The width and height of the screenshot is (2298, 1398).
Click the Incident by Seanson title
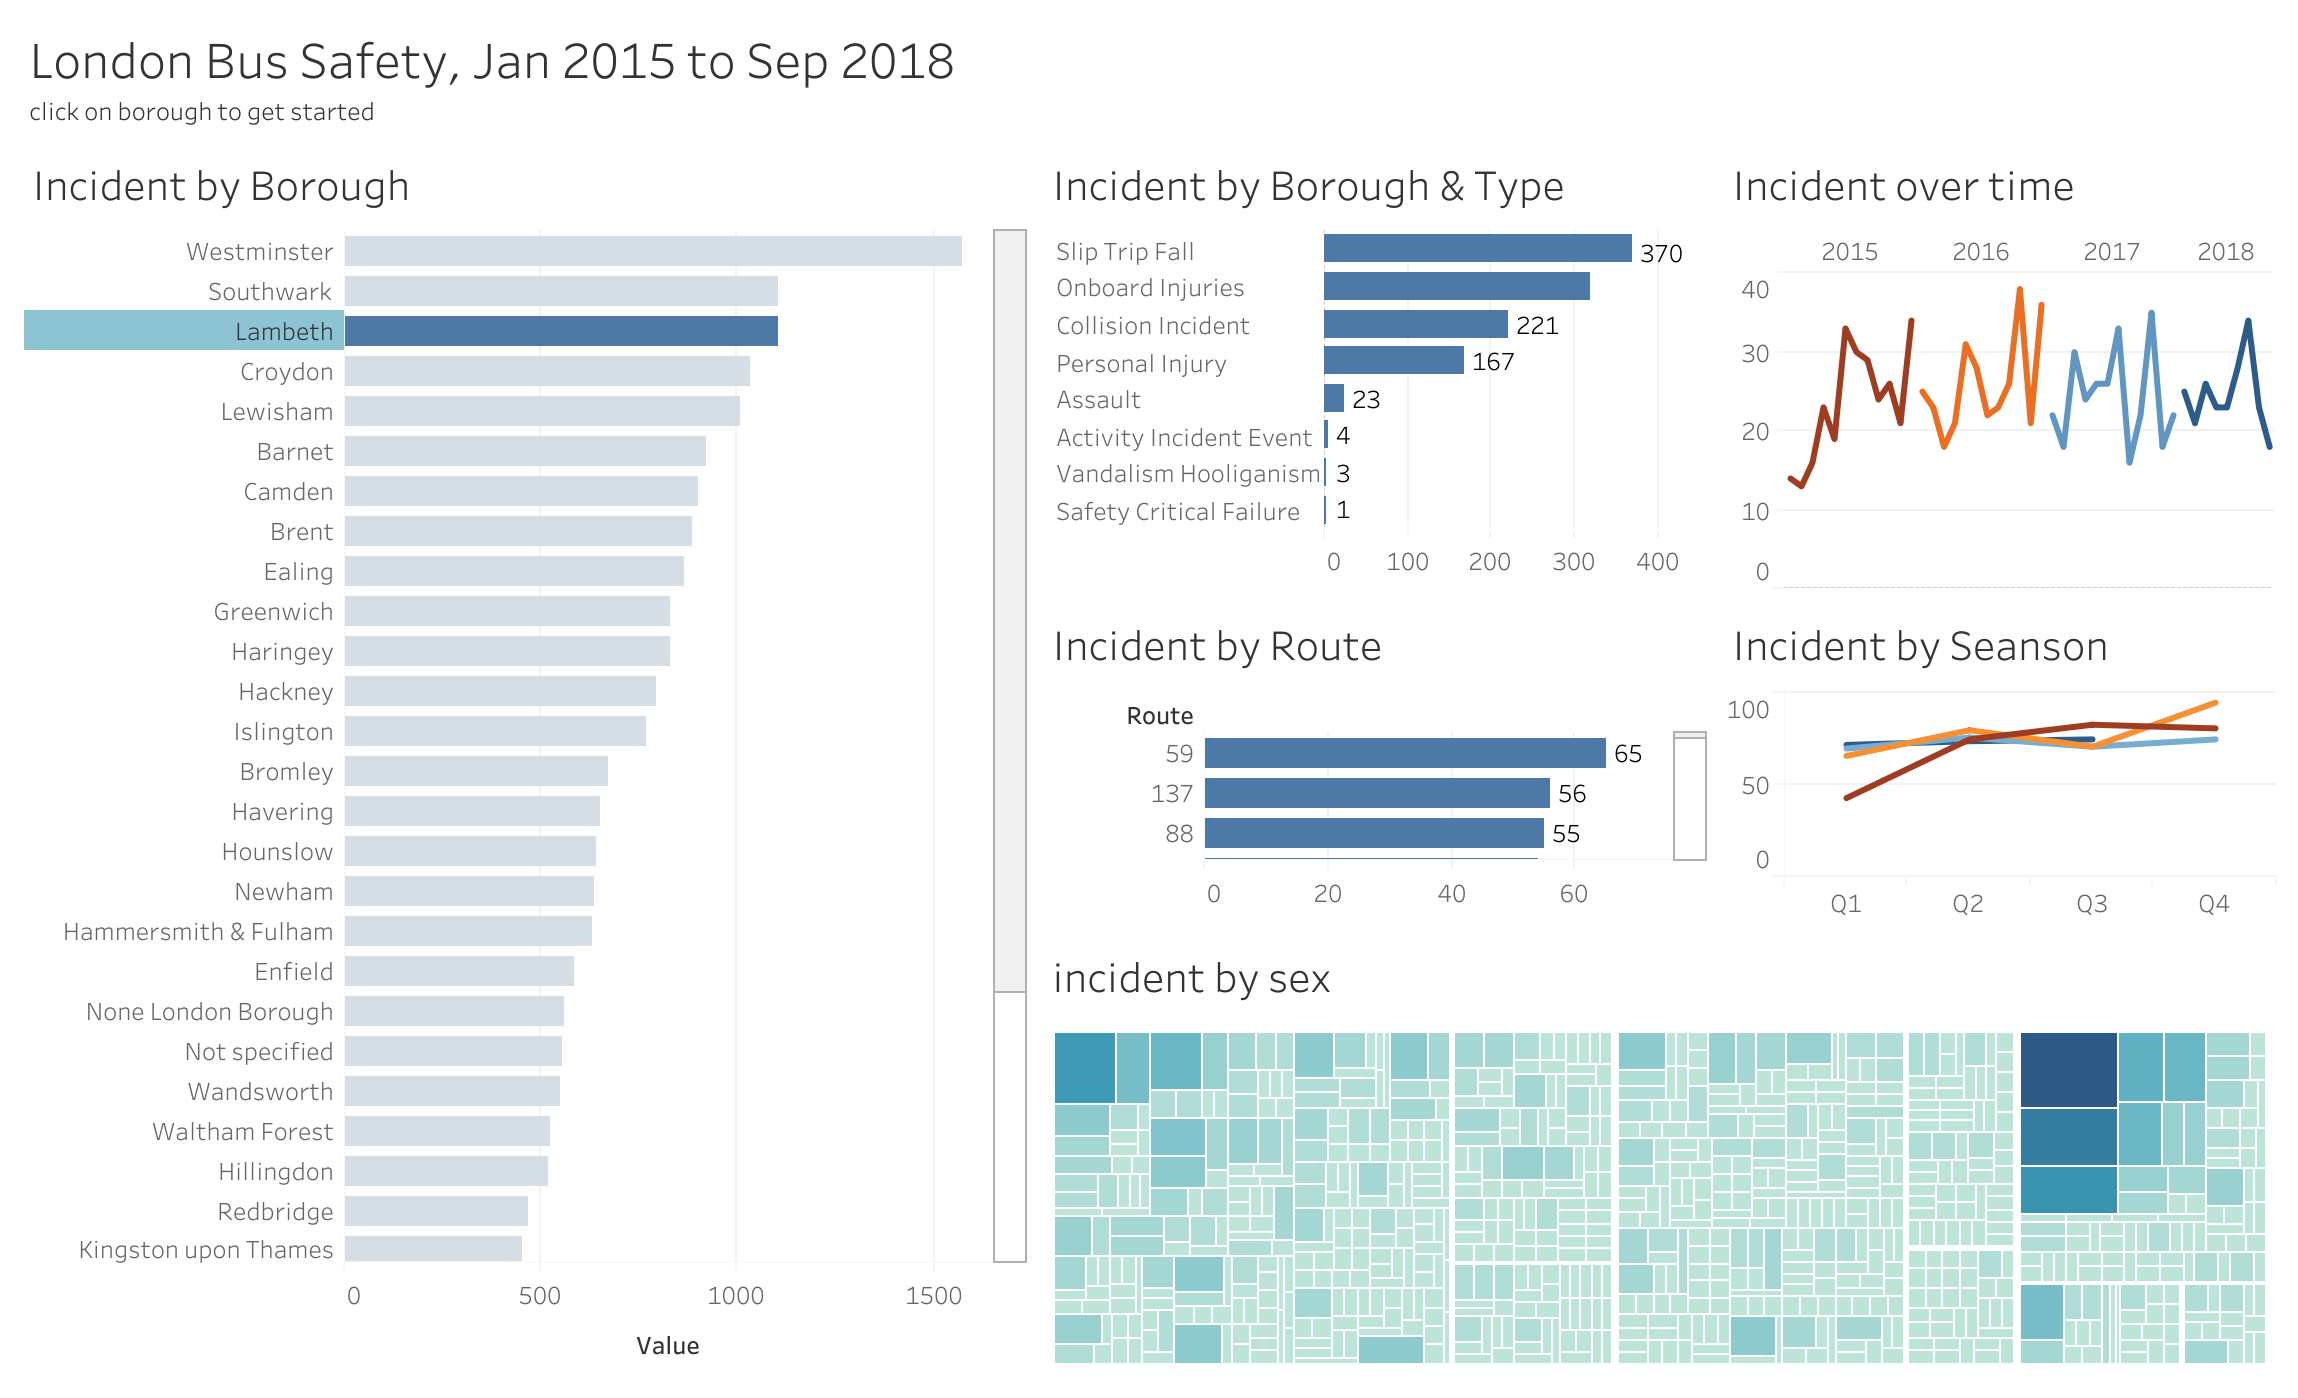[1920, 647]
